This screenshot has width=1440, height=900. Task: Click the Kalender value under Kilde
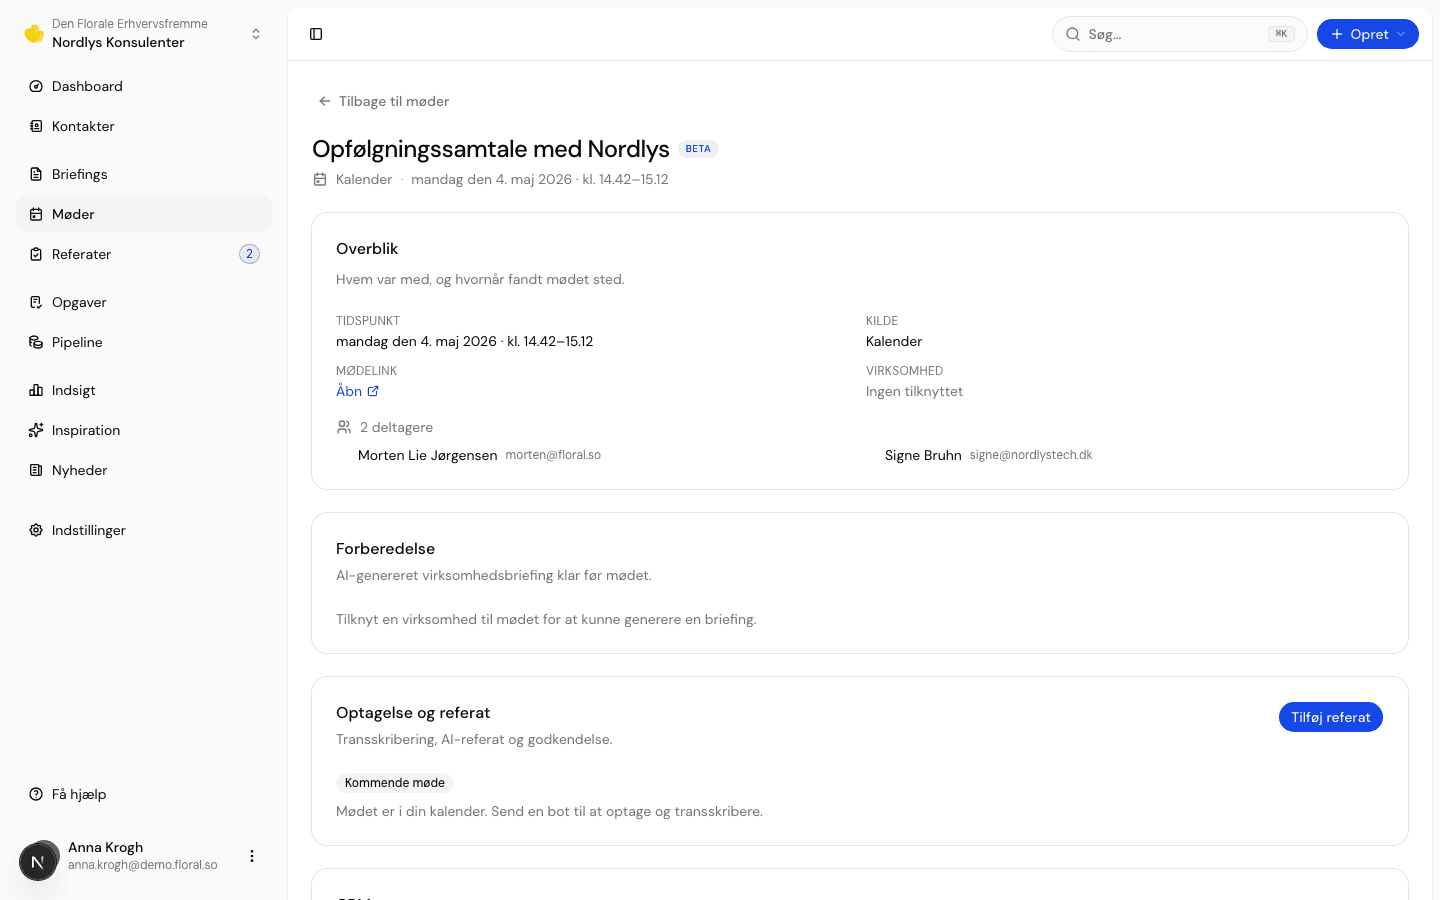pyautogui.click(x=894, y=341)
